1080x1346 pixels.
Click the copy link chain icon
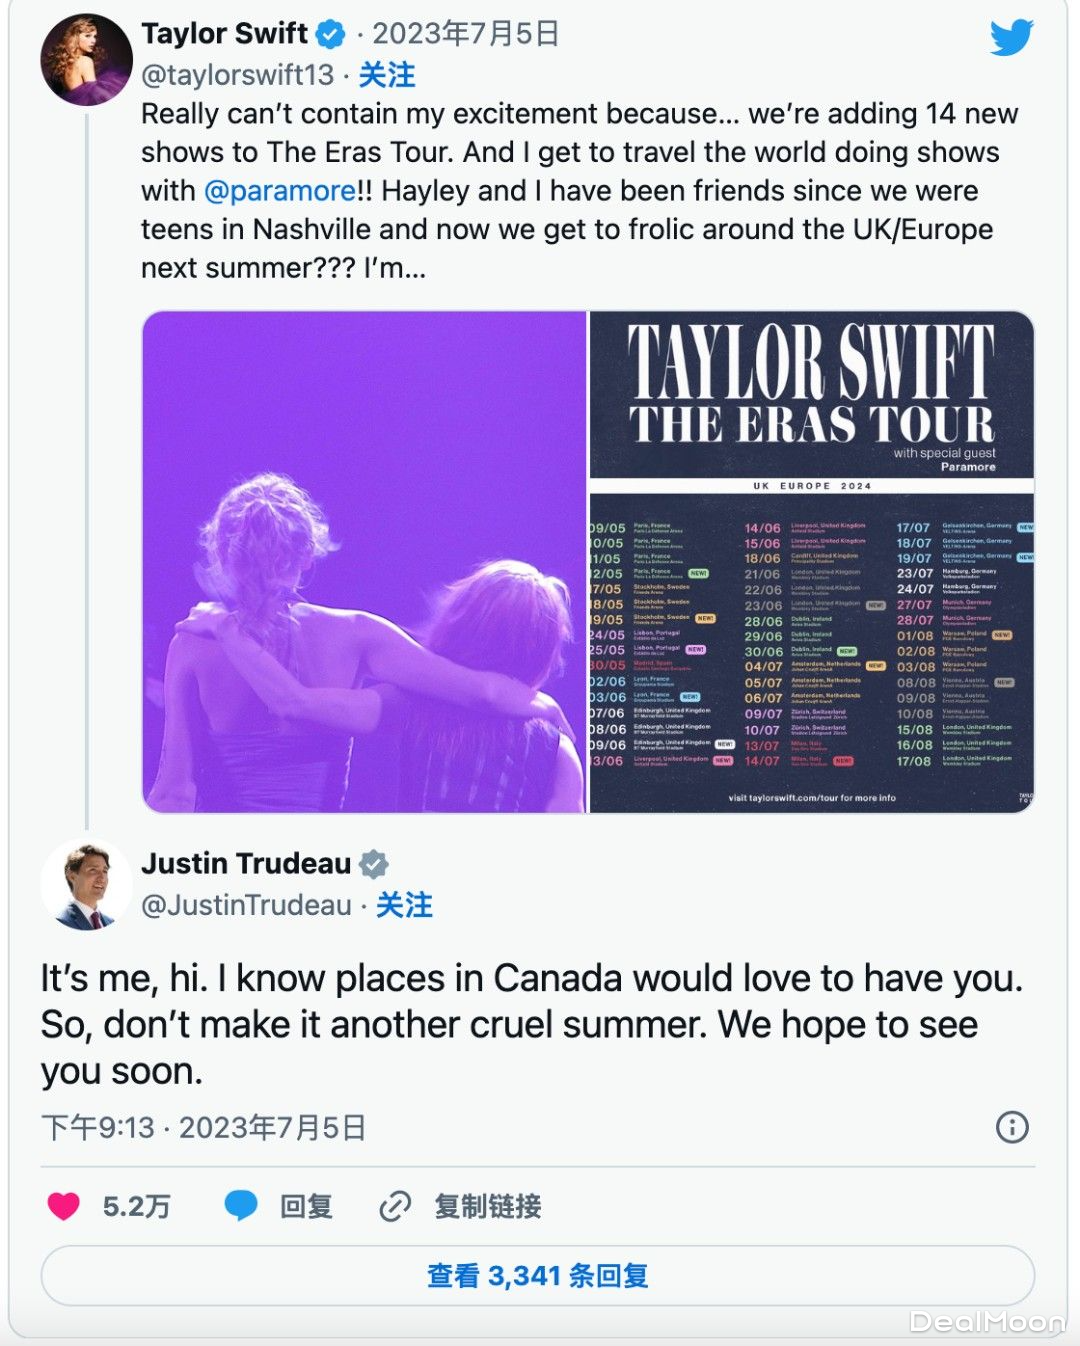pyautogui.click(x=395, y=1207)
